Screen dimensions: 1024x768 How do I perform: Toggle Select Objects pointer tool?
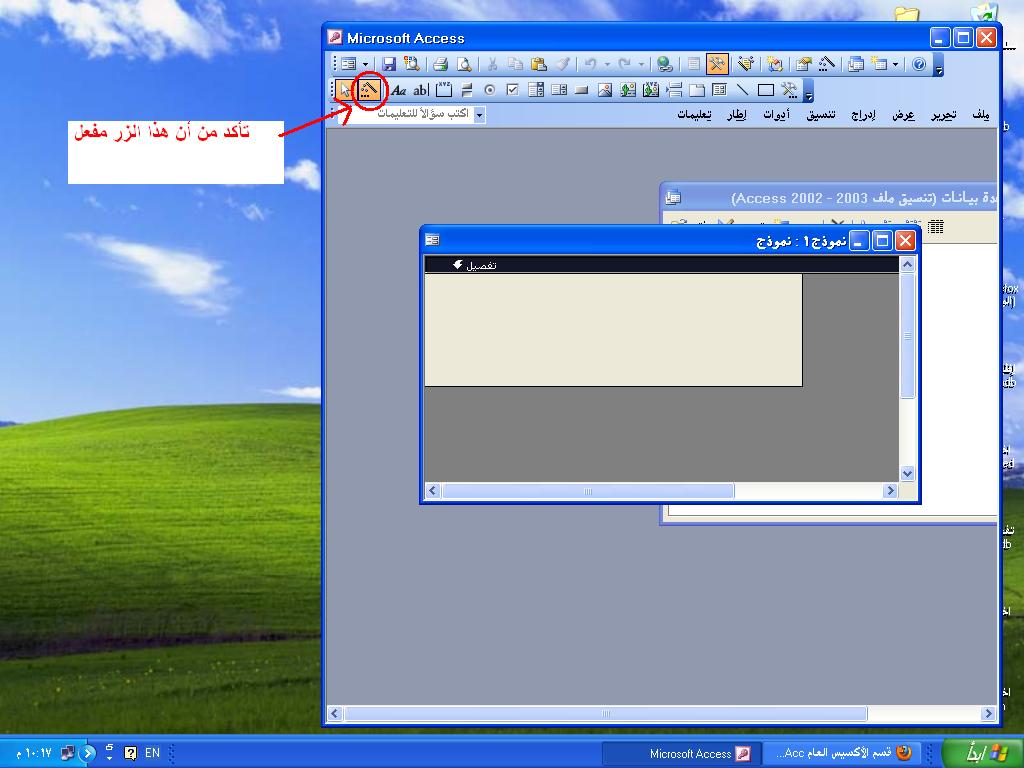click(345, 90)
